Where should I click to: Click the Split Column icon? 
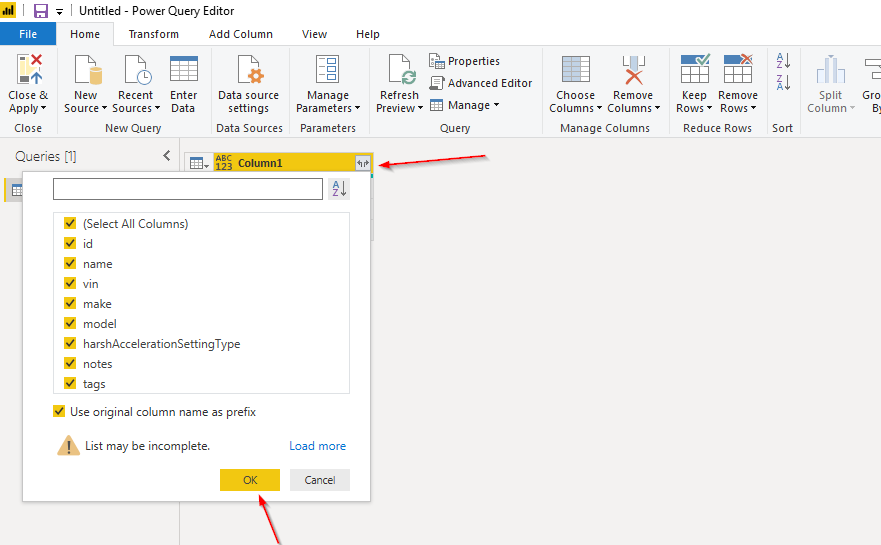830,69
